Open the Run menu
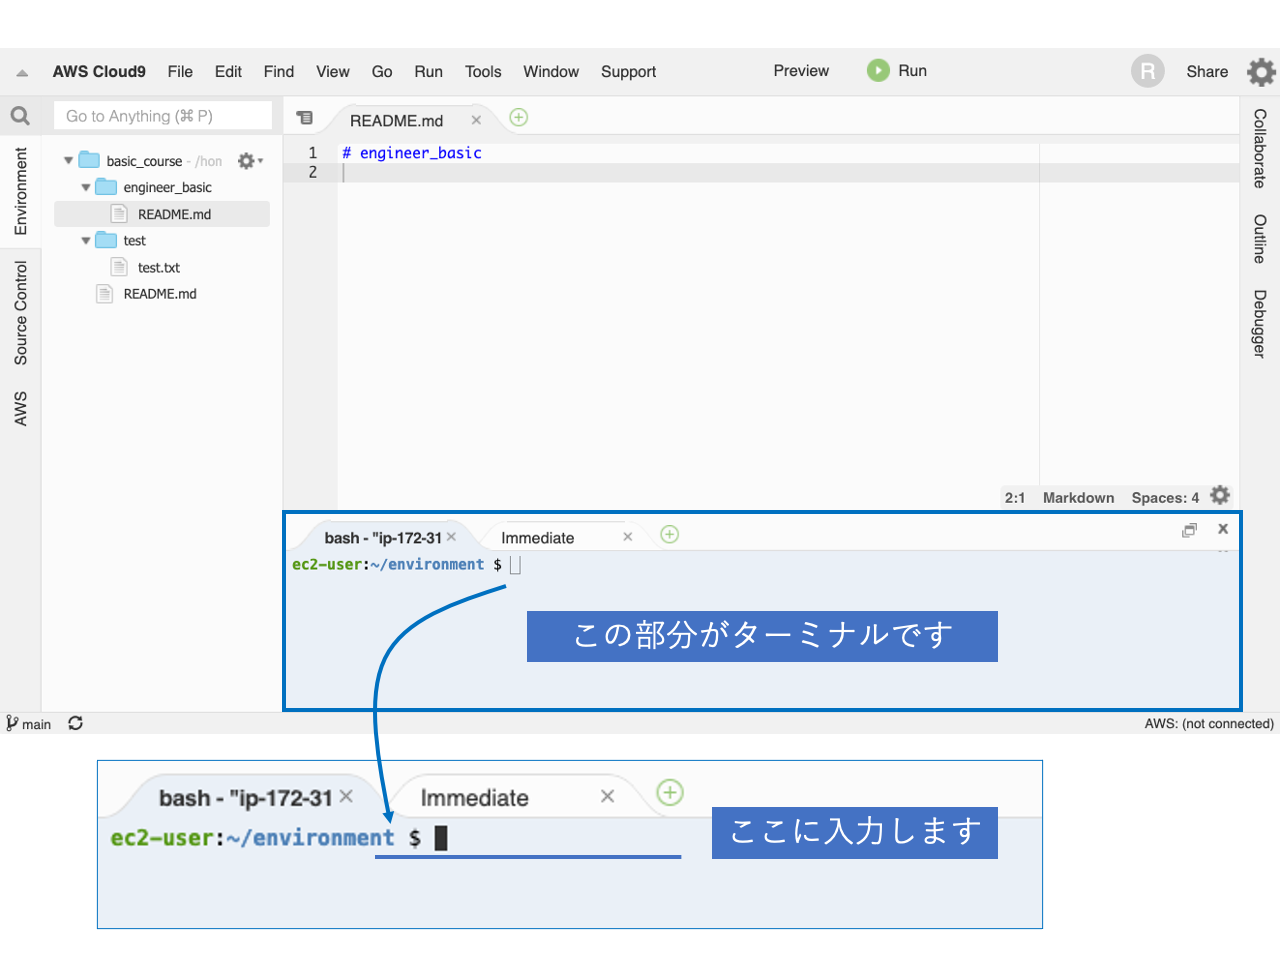This screenshot has width=1280, height=960. click(428, 72)
